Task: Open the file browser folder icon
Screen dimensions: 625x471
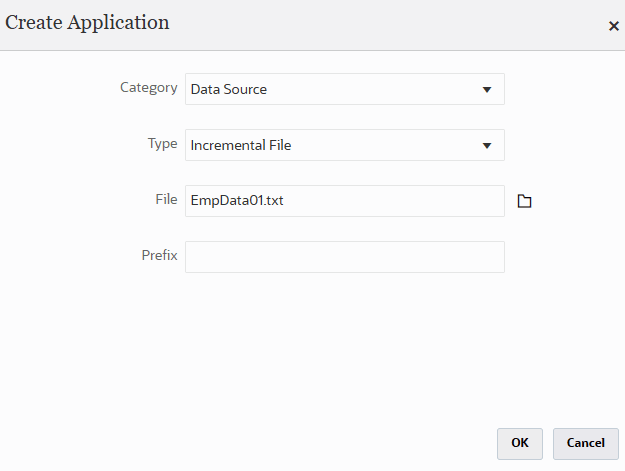Action: [524, 201]
